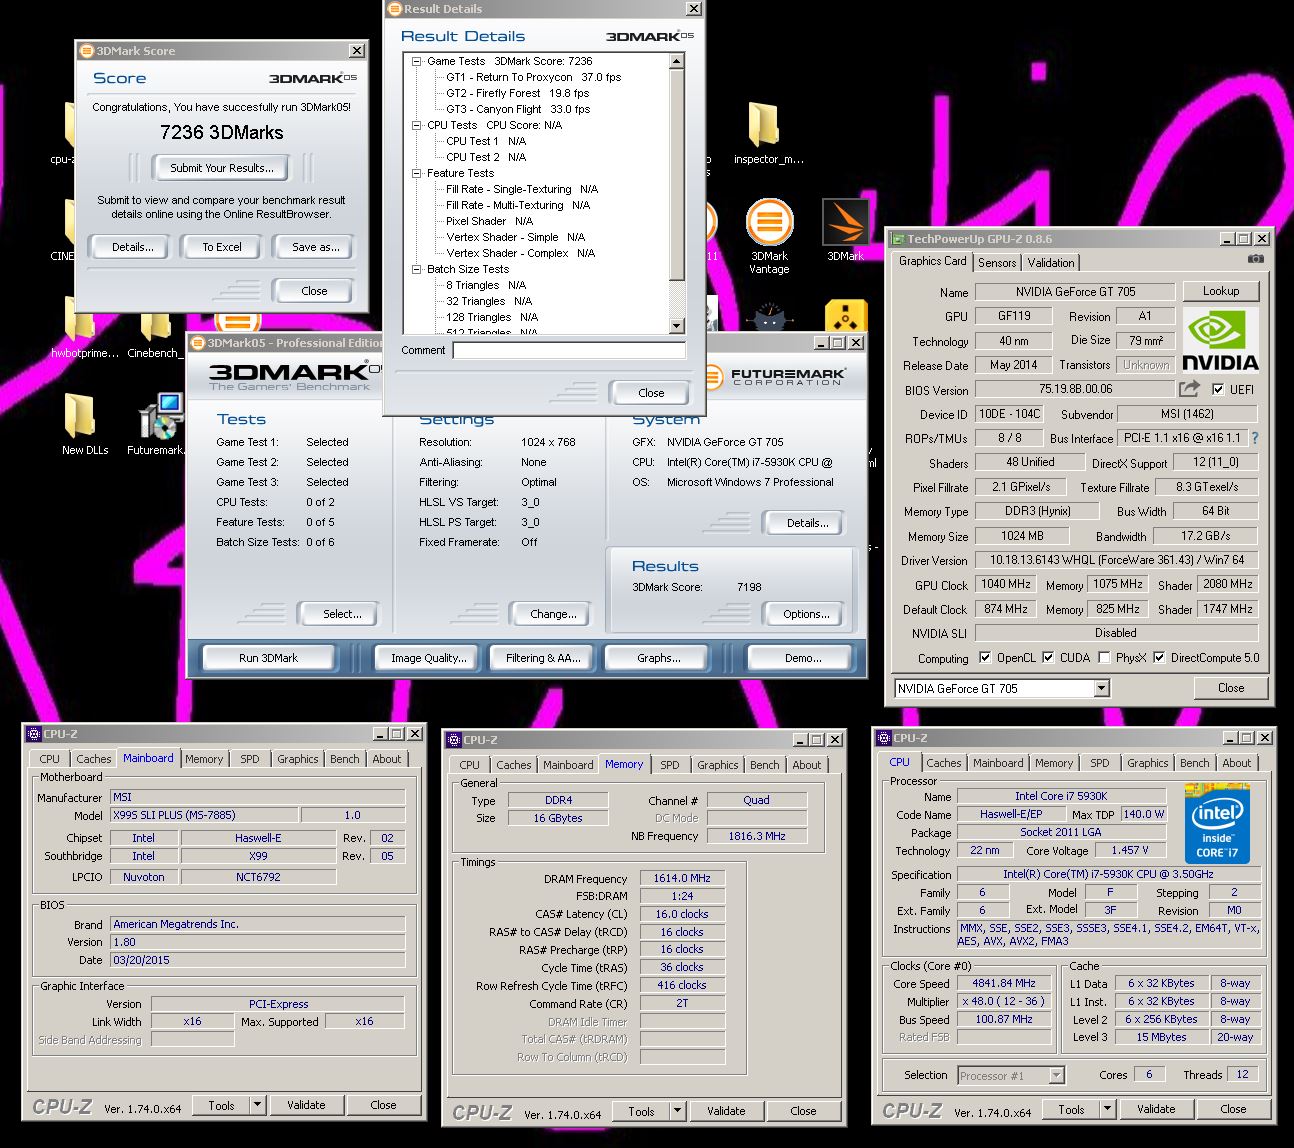Image resolution: width=1294 pixels, height=1148 pixels.
Task: Toggle the PhysX checkbox
Action: pyautogui.click(x=1104, y=658)
